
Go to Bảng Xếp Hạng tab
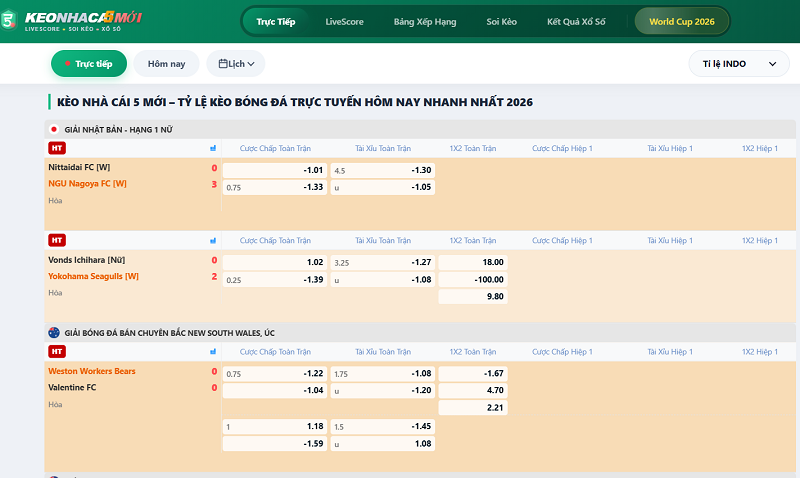coord(425,21)
